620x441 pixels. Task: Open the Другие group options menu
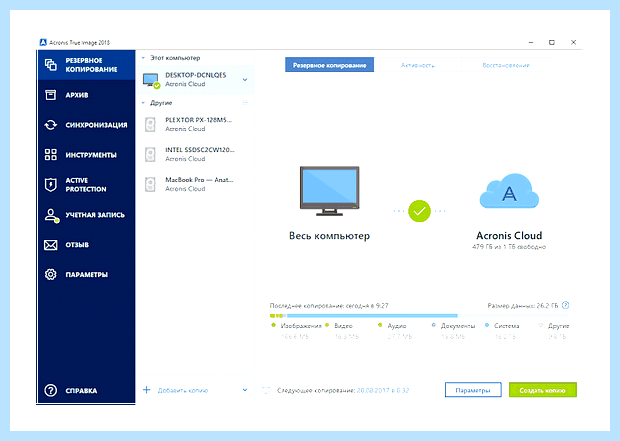245,103
